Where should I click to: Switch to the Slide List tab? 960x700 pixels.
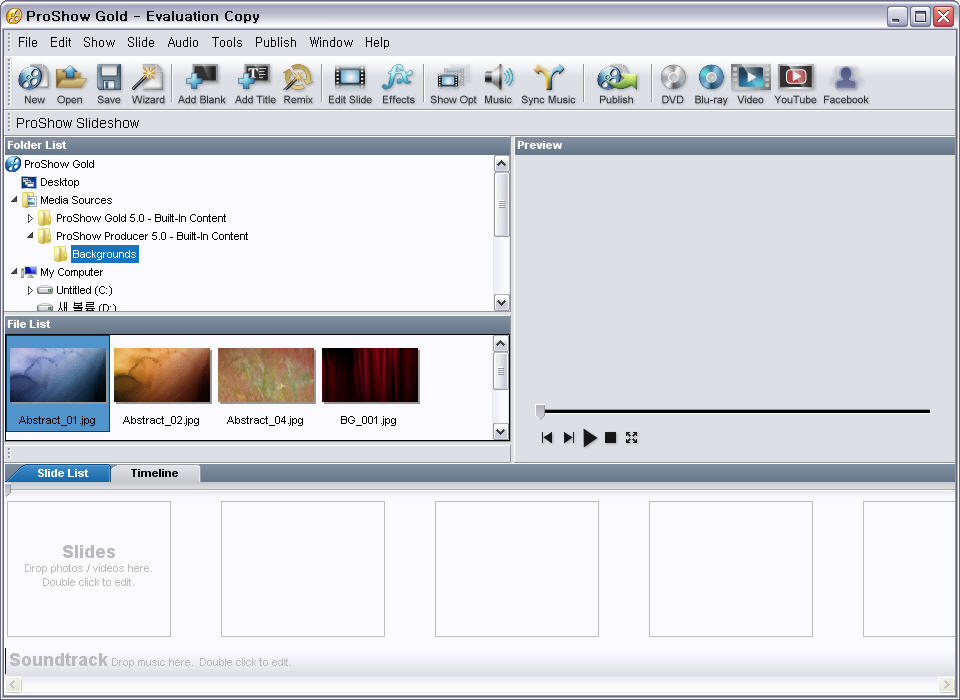pyautogui.click(x=62, y=473)
